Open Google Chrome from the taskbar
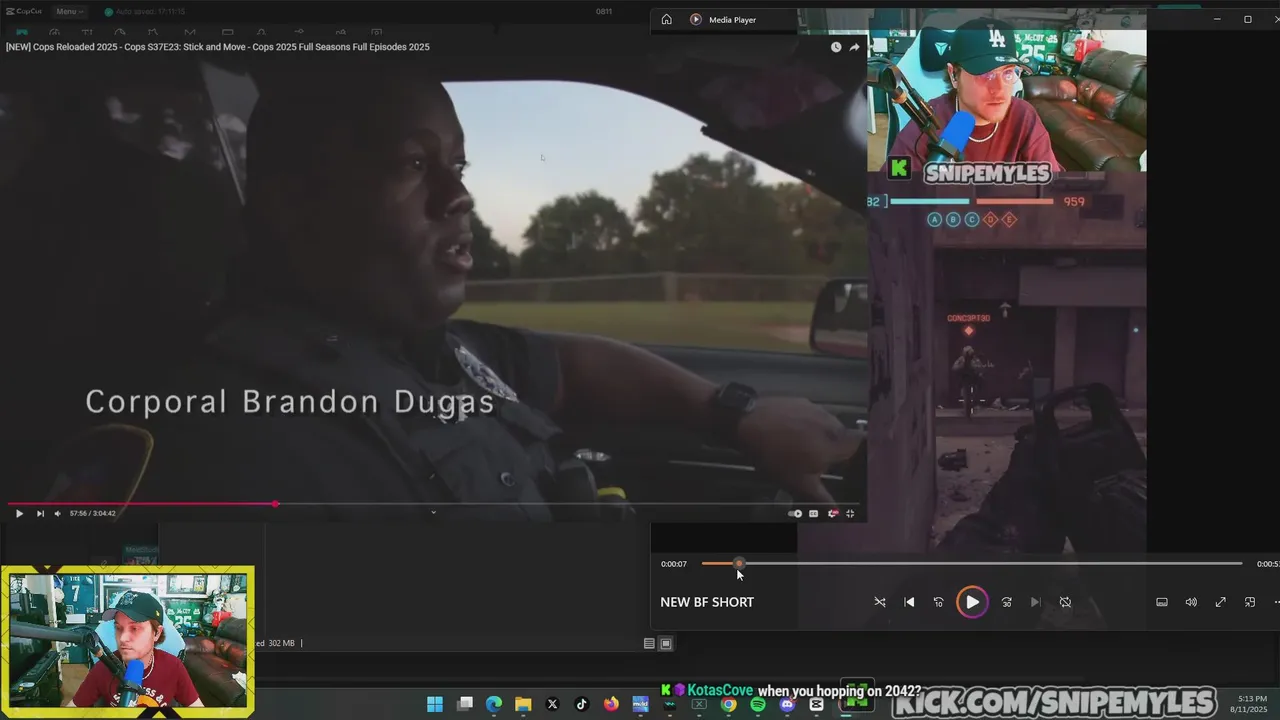1280x720 pixels. [x=728, y=704]
